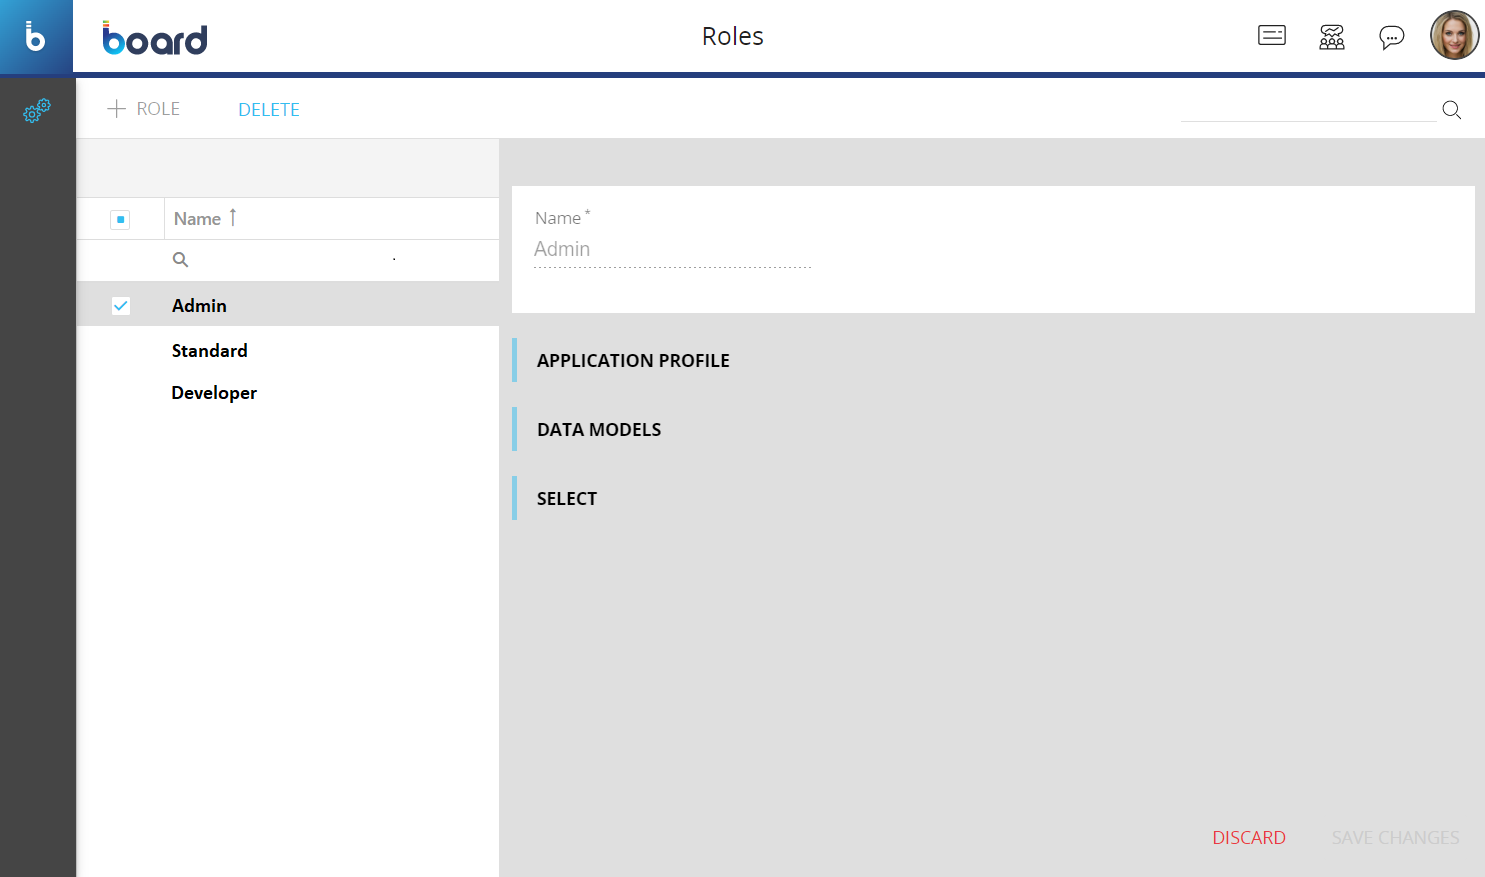The width and height of the screenshot is (1485, 877).
Task: Select the Standard role
Action: [209, 351]
